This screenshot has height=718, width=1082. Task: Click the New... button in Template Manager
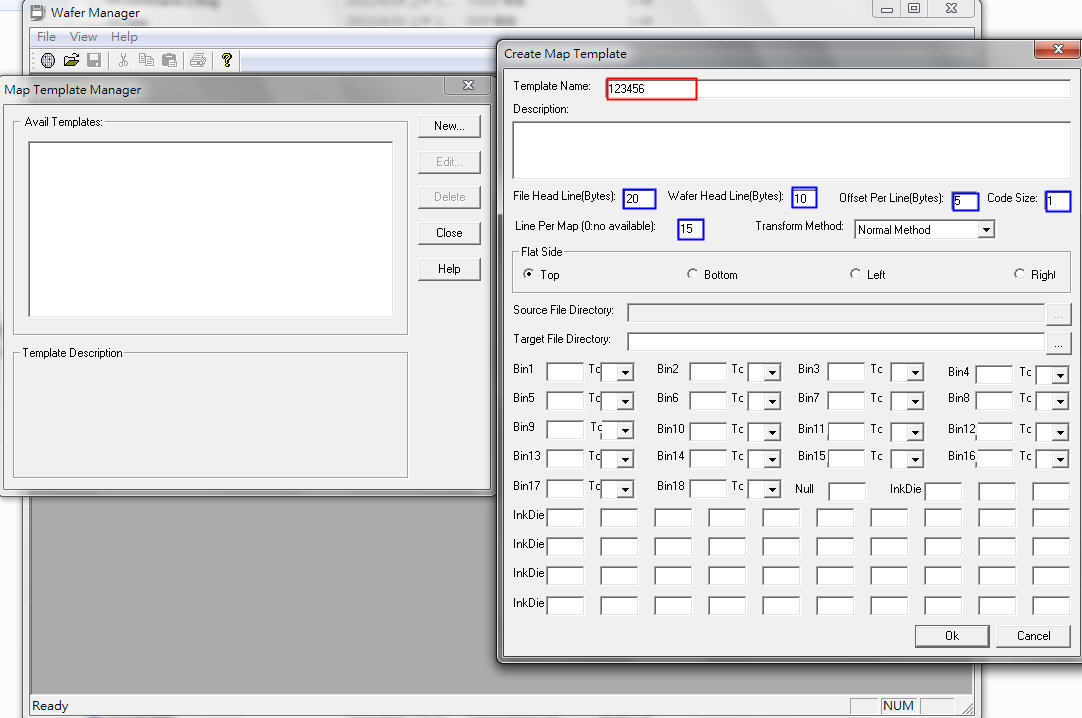coord(449,126)
